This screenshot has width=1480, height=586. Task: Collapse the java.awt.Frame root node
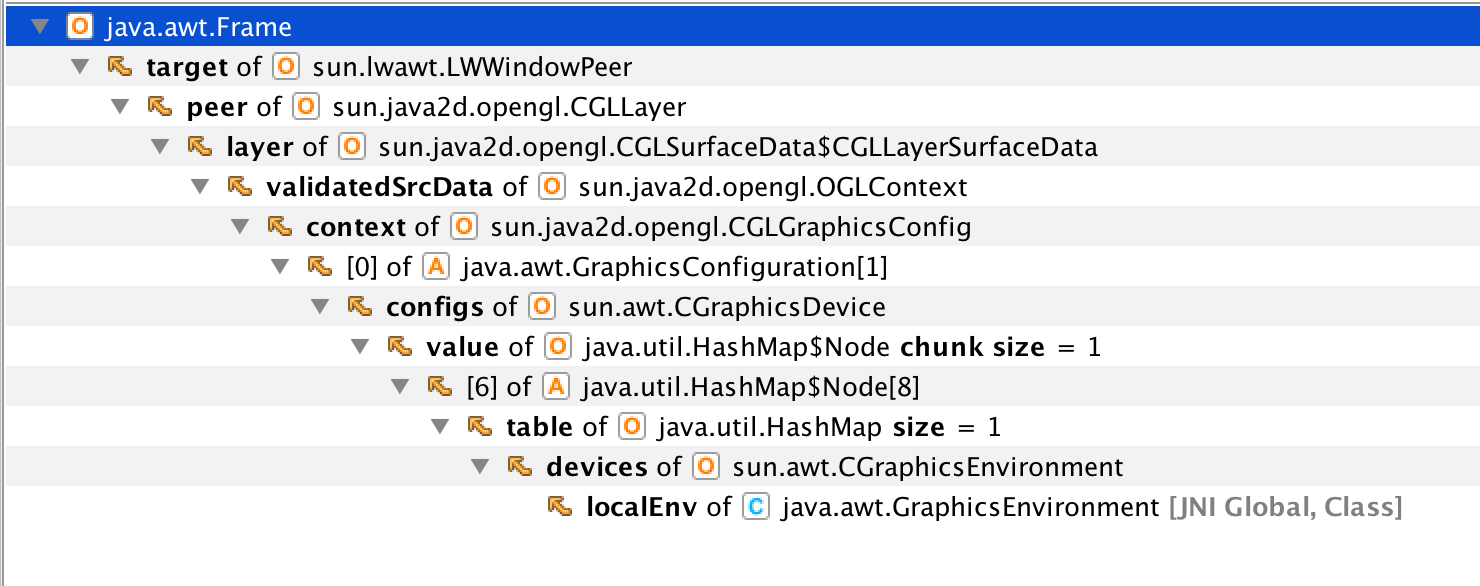pos(40,27)
